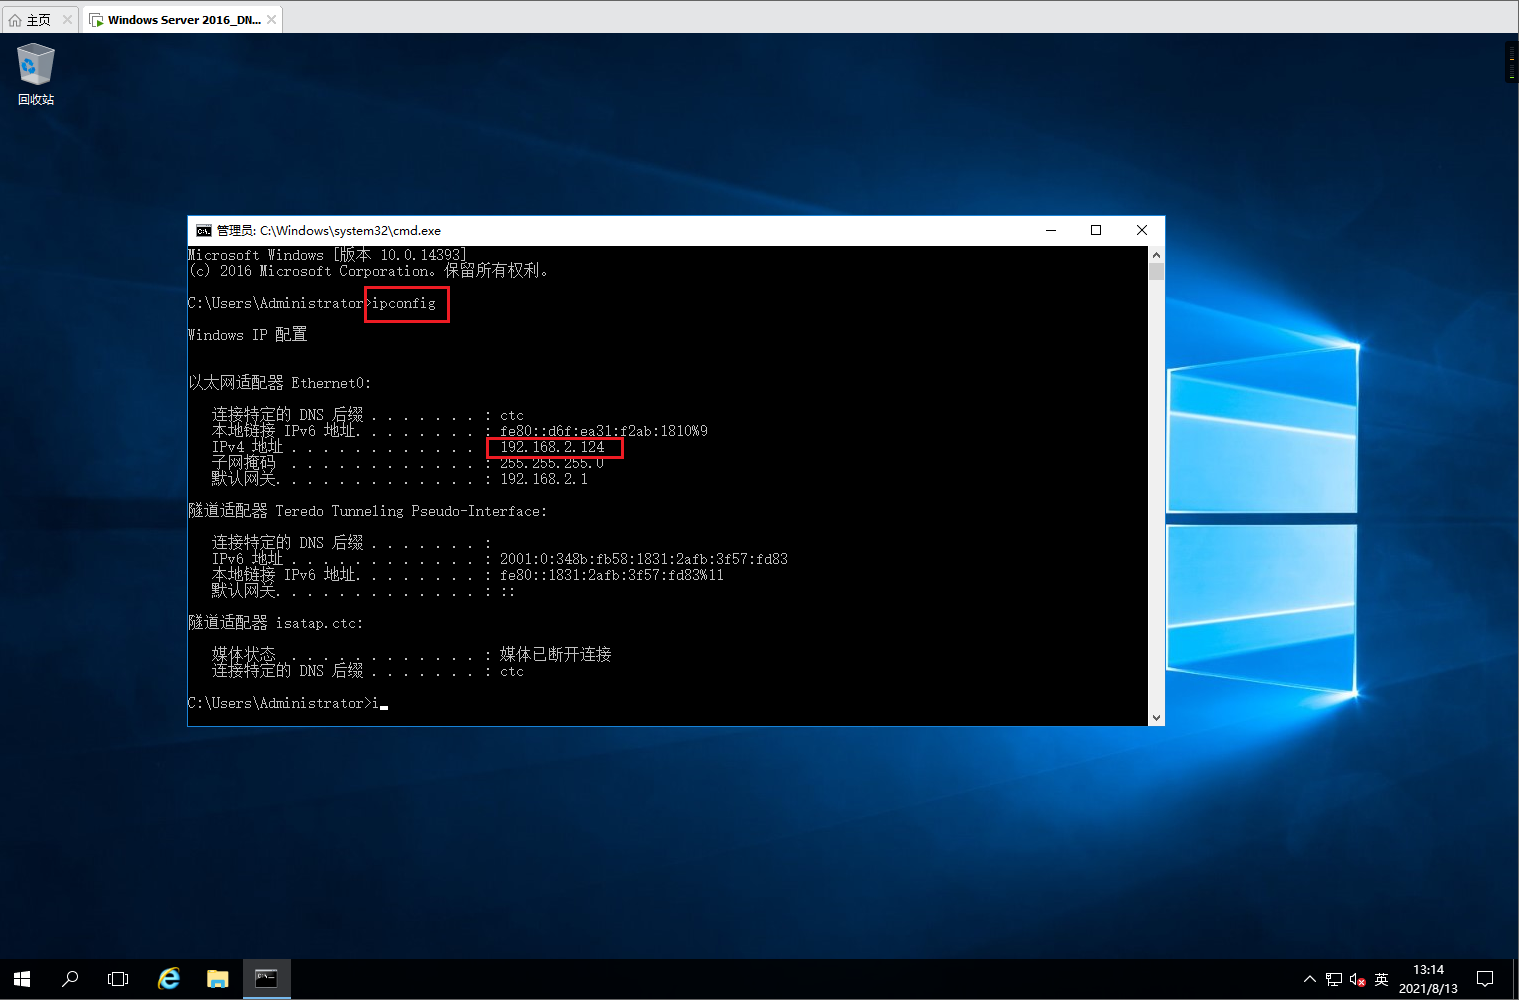
Task: Open the cmd window system menu icon
Action: (x=203, y=230)
